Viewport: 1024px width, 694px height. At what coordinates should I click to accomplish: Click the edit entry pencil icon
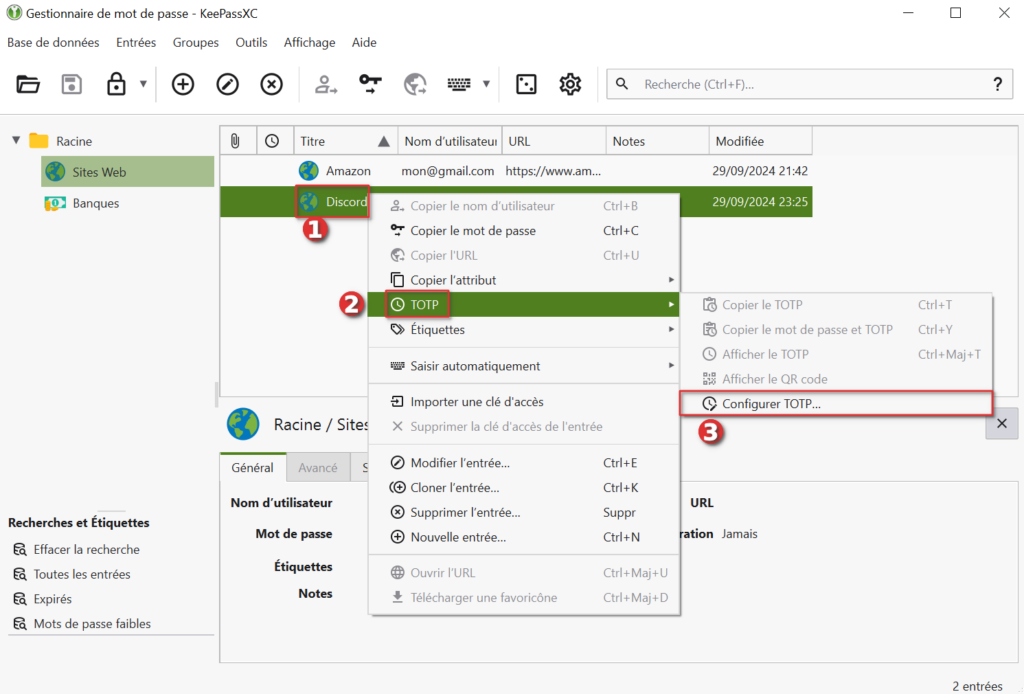(227, 85)
